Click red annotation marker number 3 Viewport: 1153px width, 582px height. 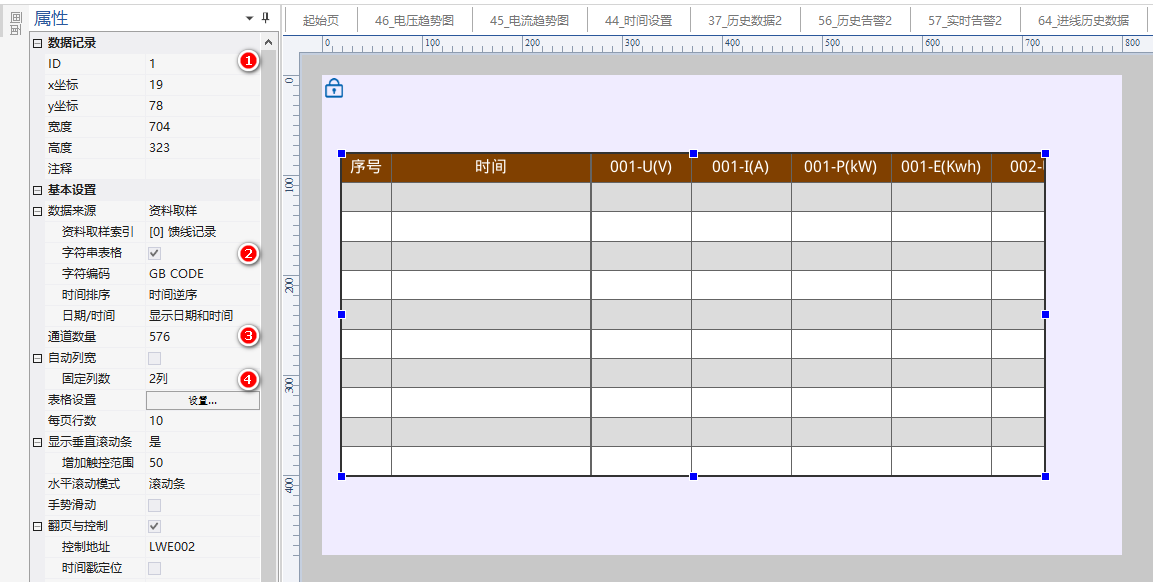pos(248,335)
